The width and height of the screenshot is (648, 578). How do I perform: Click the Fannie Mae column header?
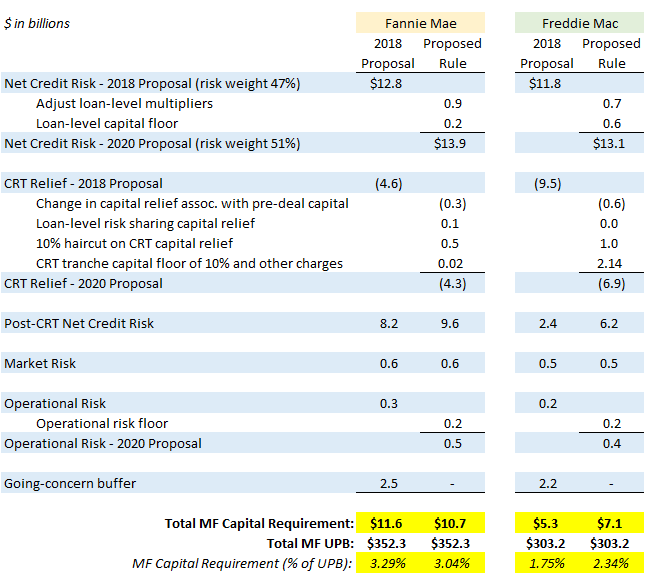[420, 23]
